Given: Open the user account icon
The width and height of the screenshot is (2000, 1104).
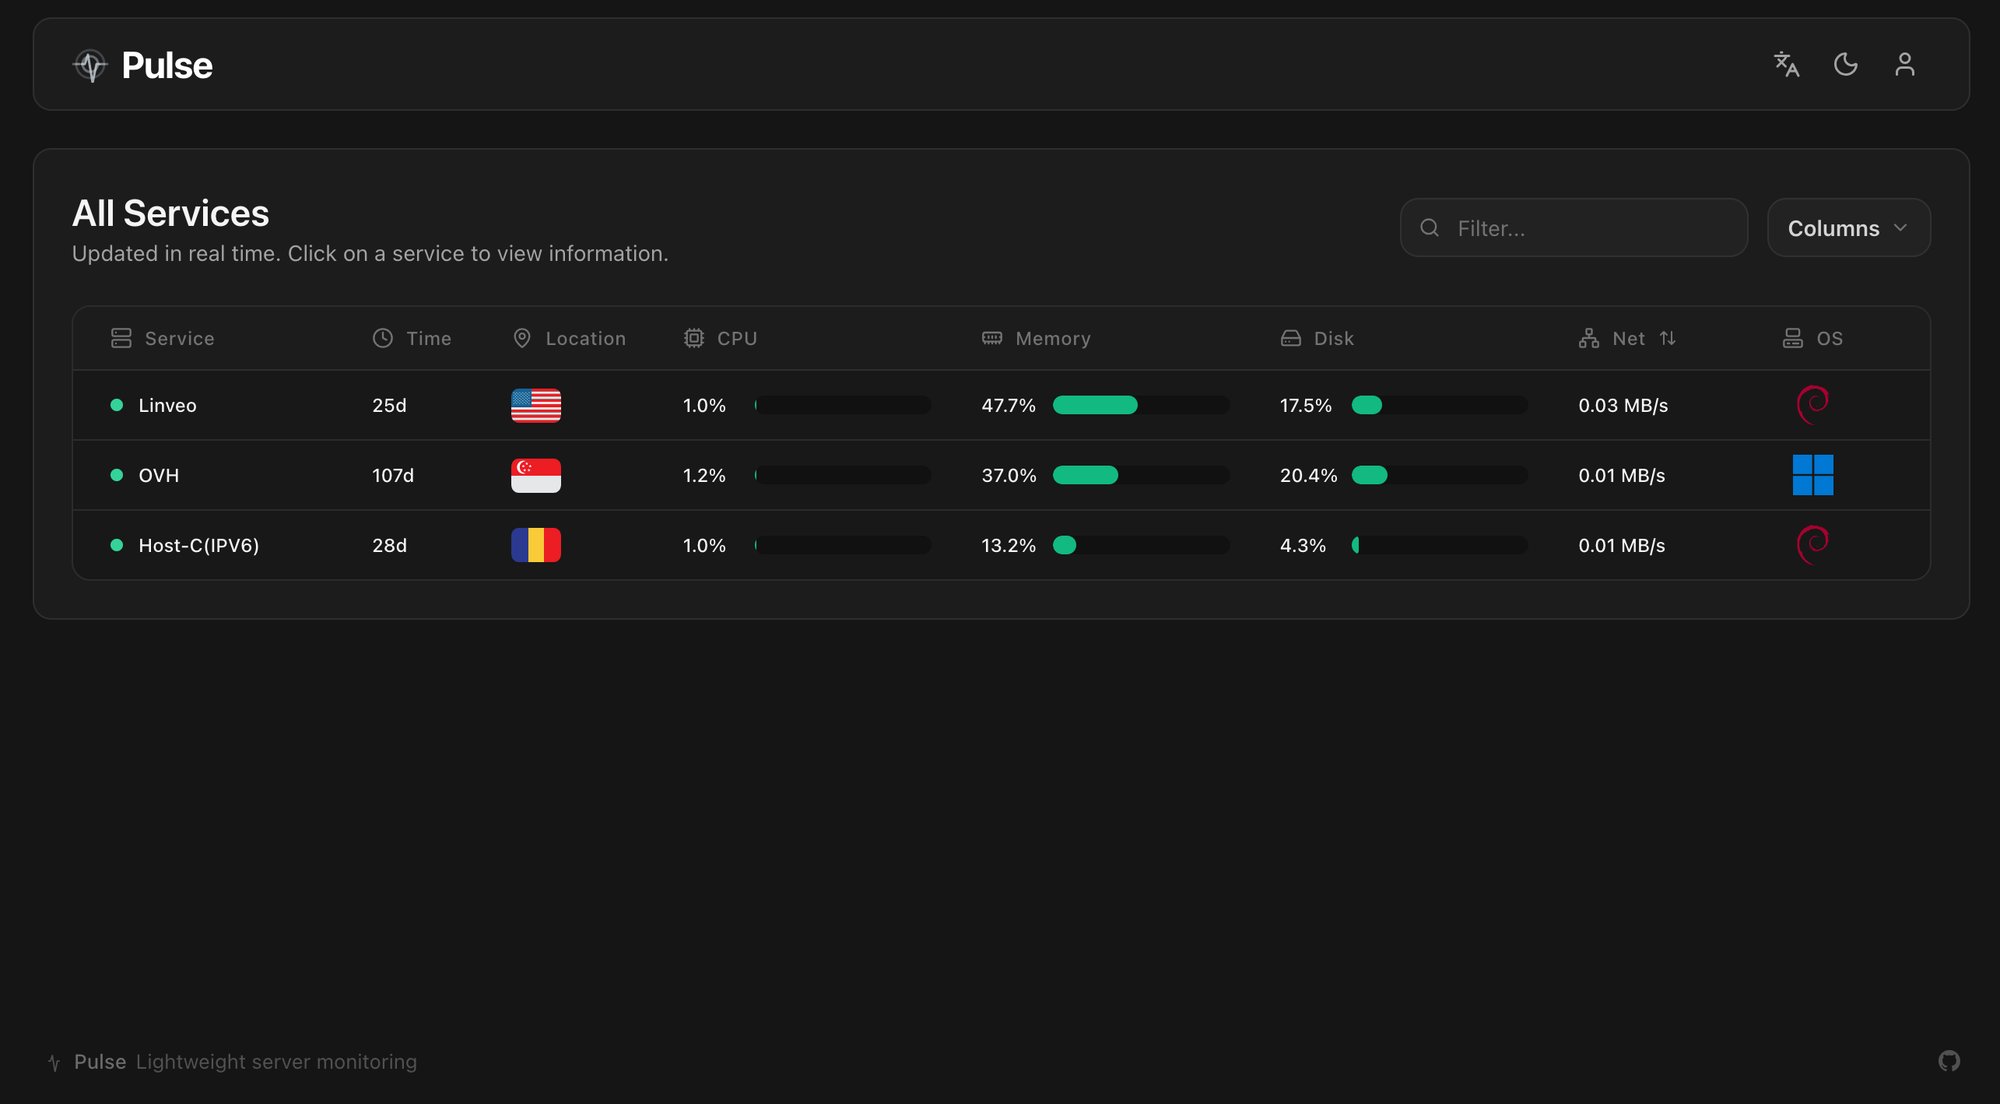Looking at the screenshot, I should 1904,64.
